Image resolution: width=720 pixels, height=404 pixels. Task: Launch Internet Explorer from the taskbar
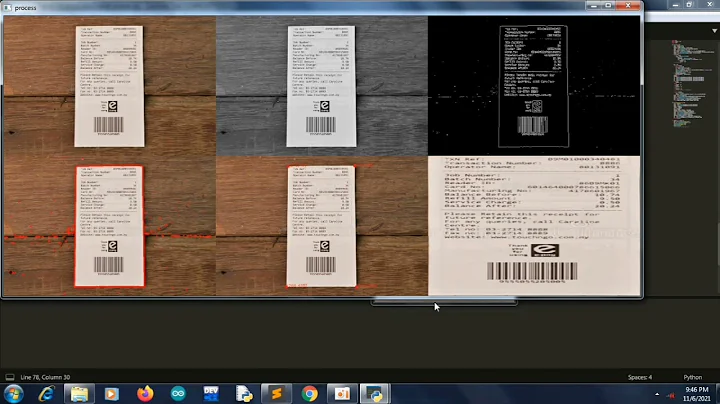point(46,394)
